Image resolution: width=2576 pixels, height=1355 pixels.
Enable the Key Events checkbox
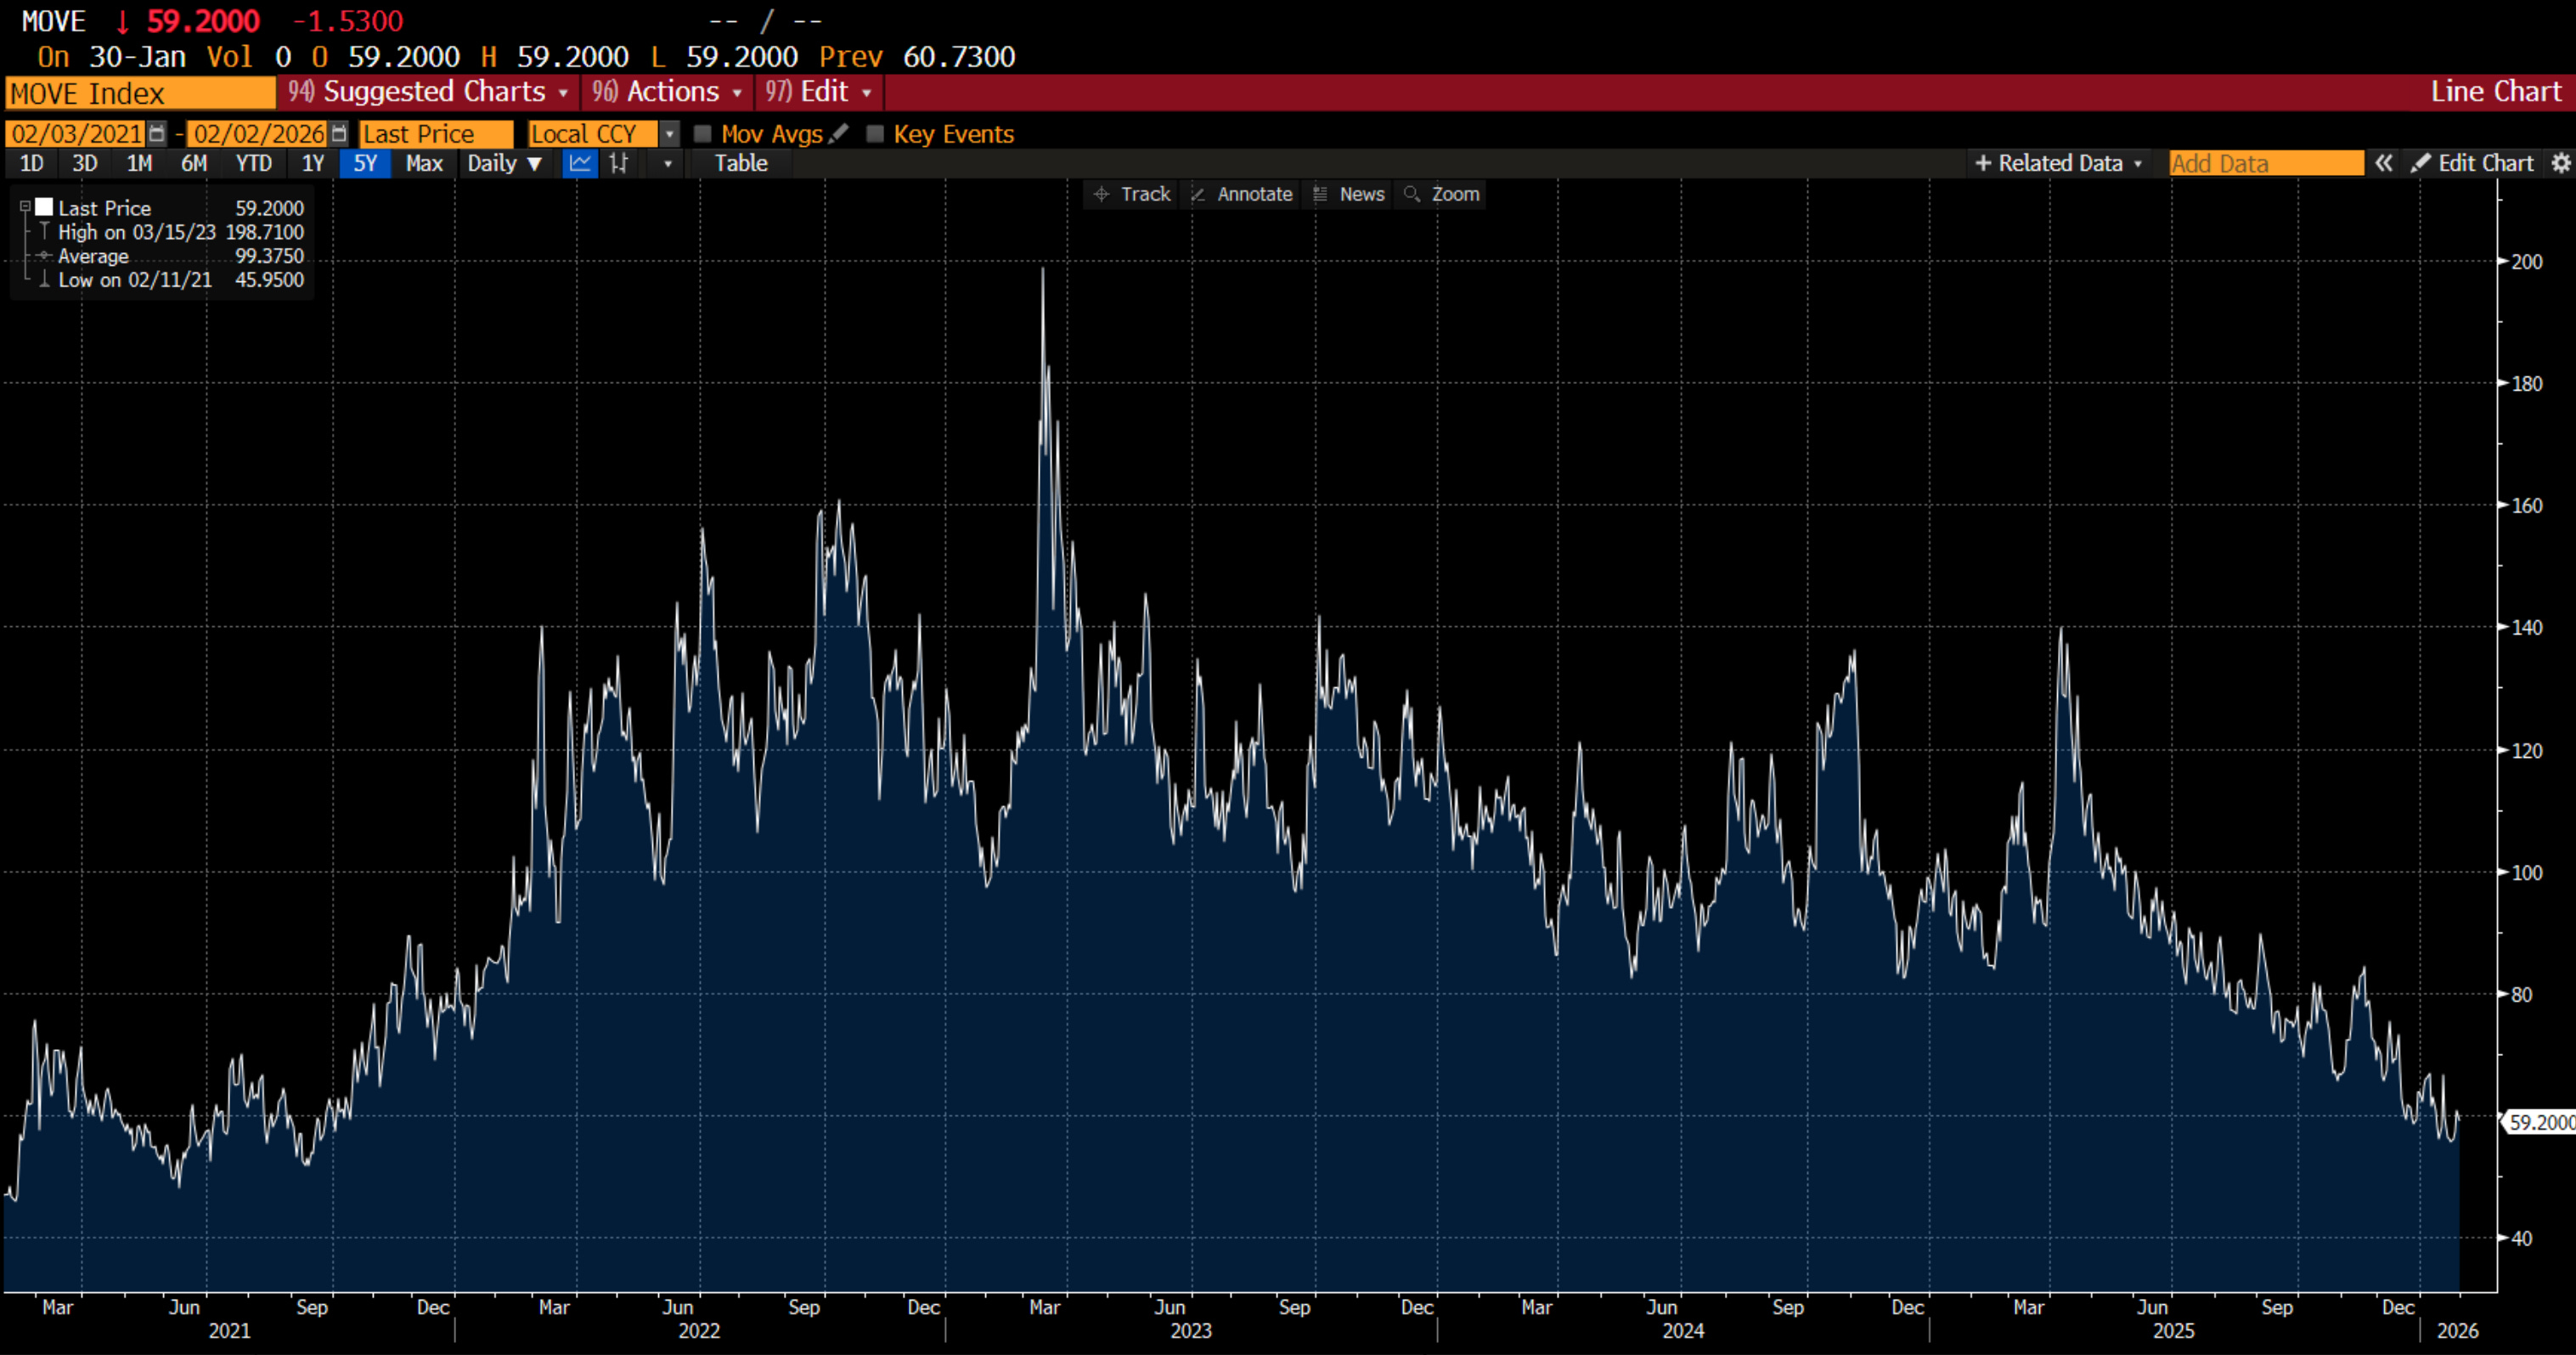875,134
